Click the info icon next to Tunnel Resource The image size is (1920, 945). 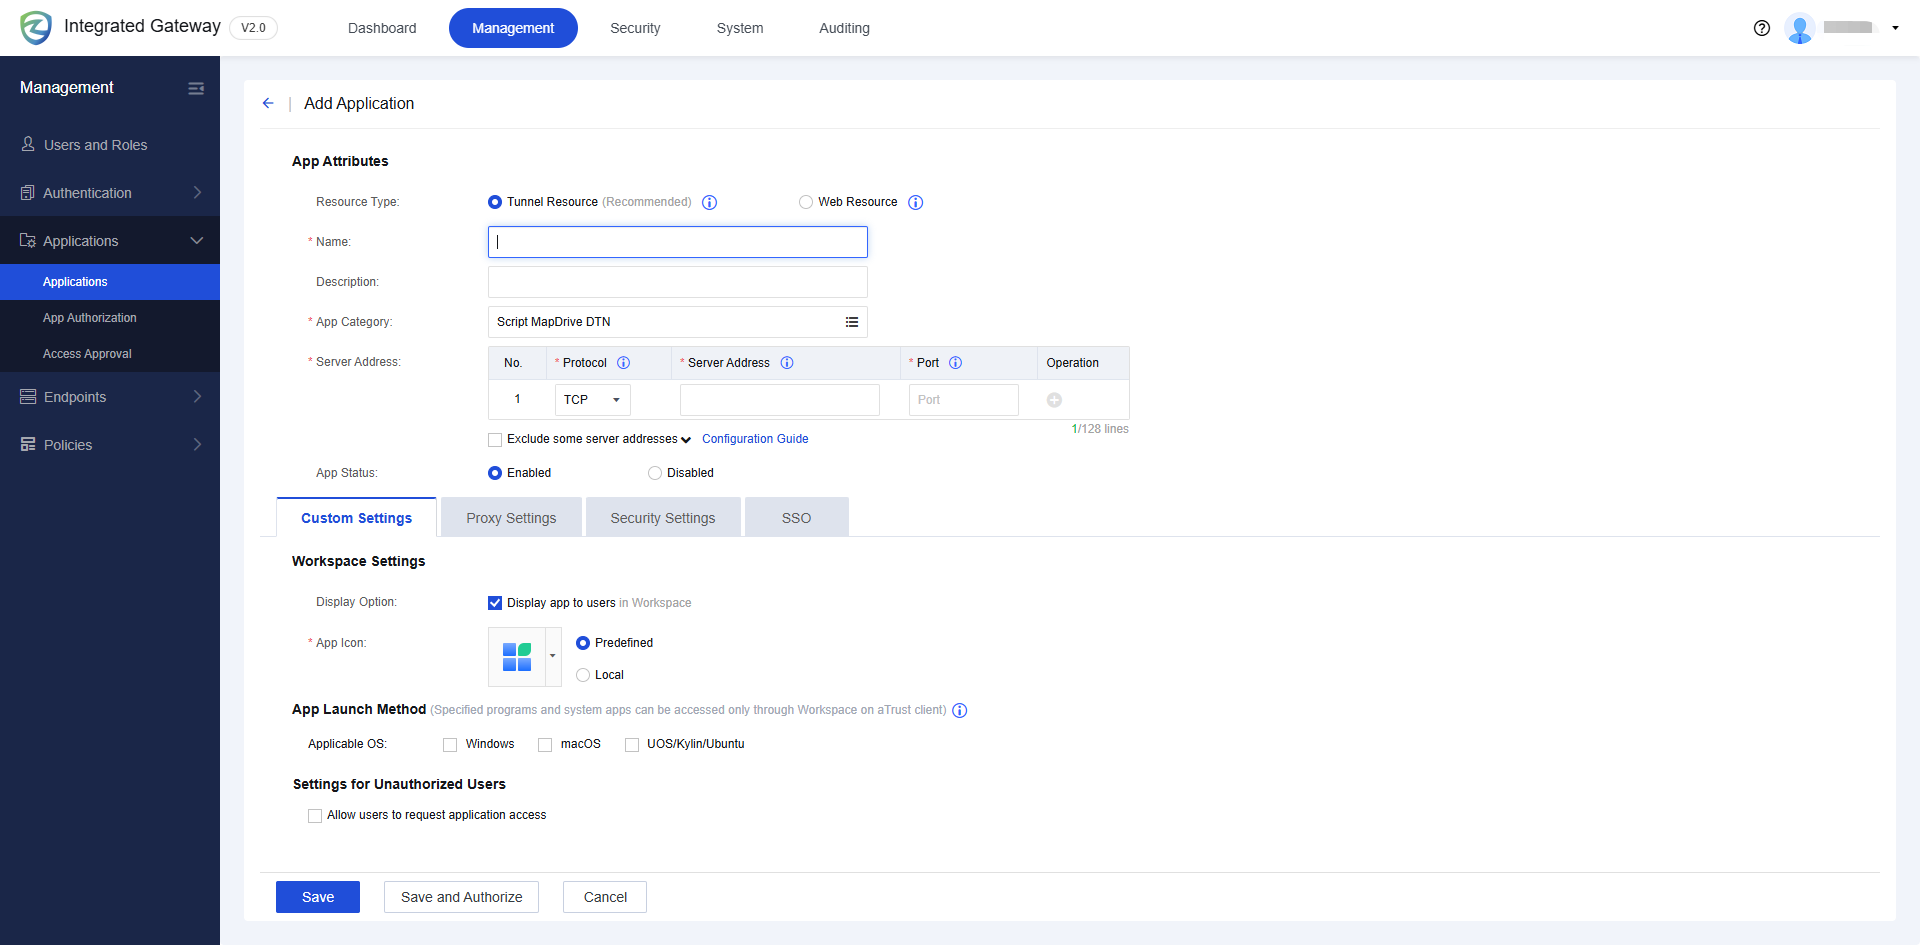pos(710,202)
